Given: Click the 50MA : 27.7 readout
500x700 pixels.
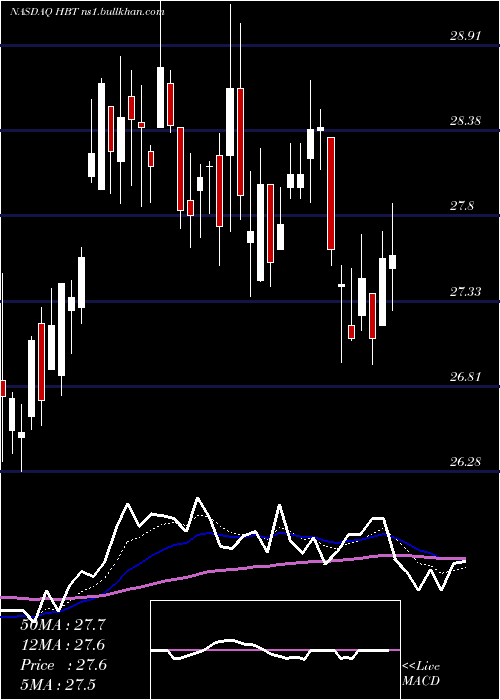Looking at the screenshot, I should [63, 625].
